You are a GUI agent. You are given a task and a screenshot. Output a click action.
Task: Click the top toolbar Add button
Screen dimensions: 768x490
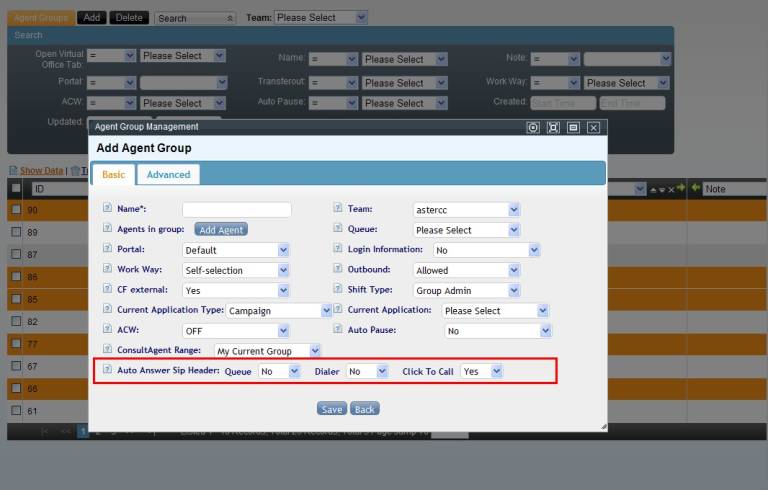click(92, 18)
